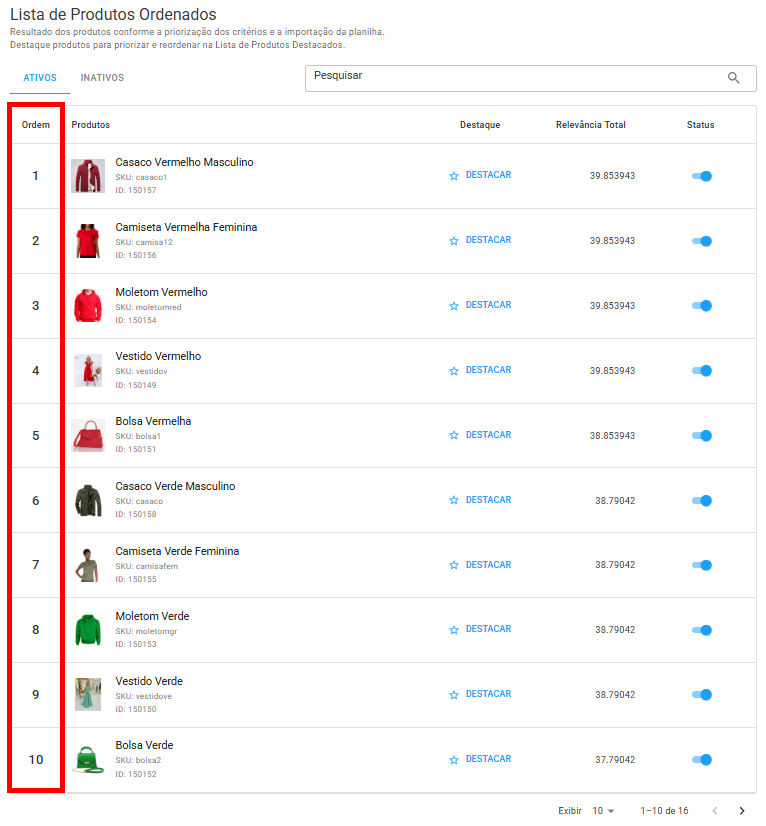The height and width of the screenshot is (826, 766).
Task: Go to previous page arrow
Action: (x=715, y=811)
